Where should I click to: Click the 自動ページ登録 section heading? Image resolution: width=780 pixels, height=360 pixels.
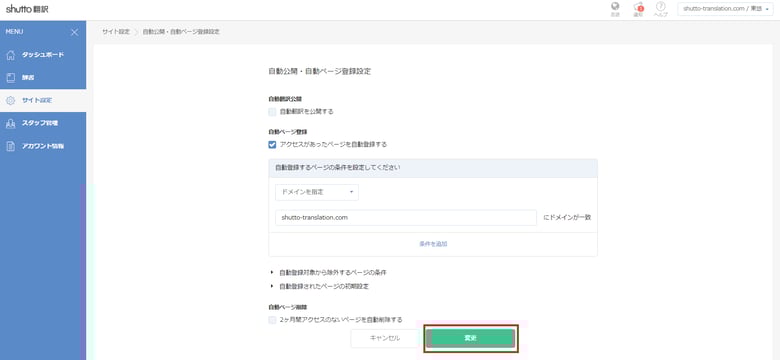click(x=288, y=132)
